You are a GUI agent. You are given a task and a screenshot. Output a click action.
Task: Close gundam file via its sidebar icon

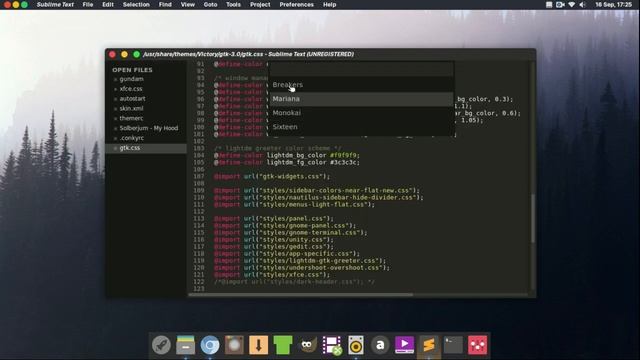coord(116,79)
